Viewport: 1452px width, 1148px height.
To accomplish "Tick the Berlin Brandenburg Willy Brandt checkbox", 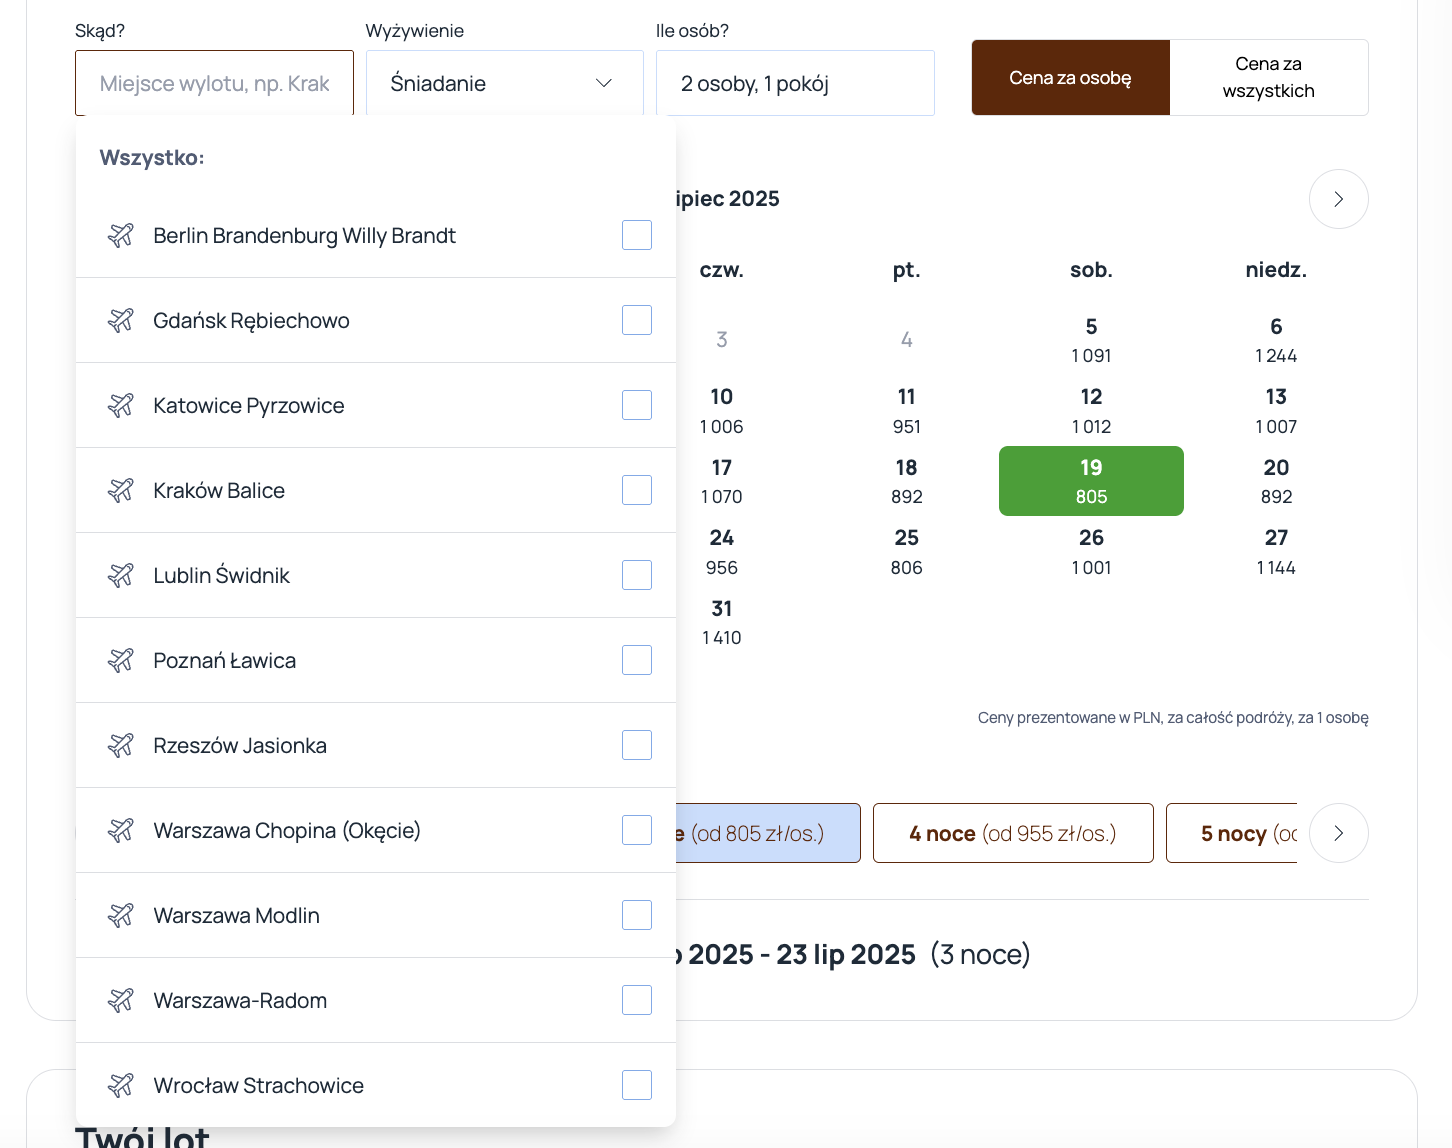I will (637, 235).
